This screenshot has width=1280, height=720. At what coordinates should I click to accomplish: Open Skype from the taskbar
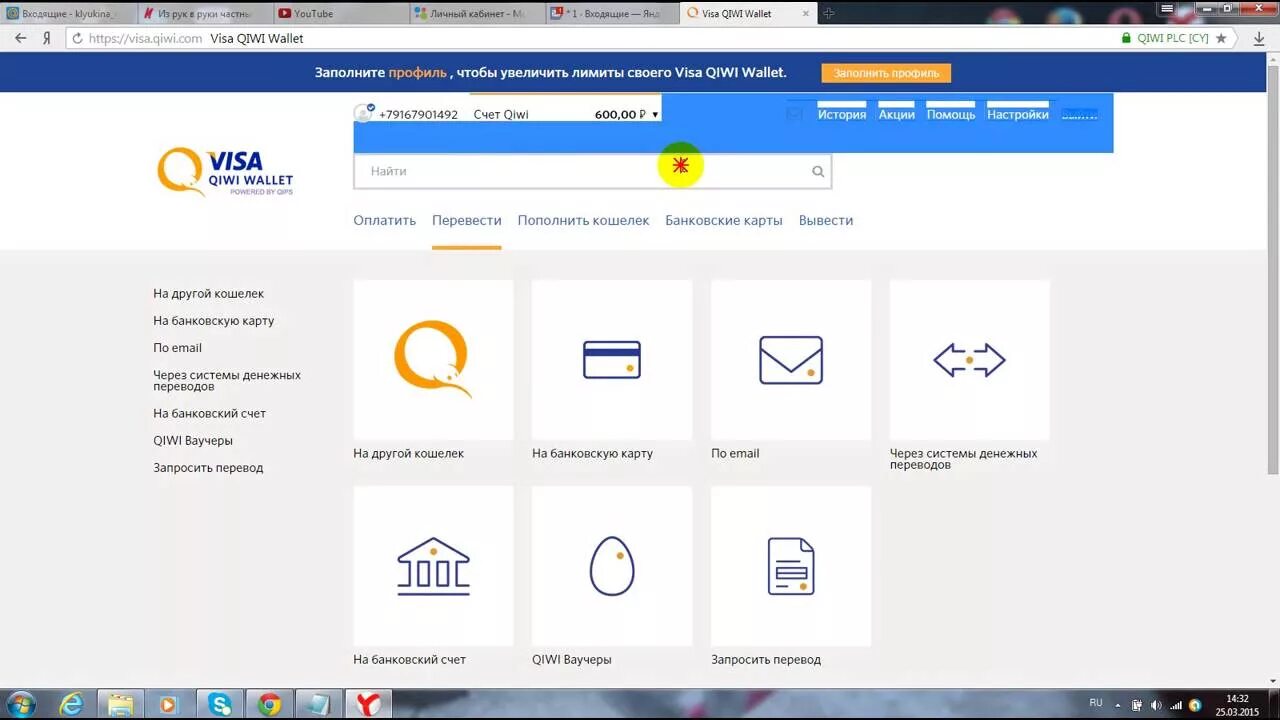click(220, 704)
